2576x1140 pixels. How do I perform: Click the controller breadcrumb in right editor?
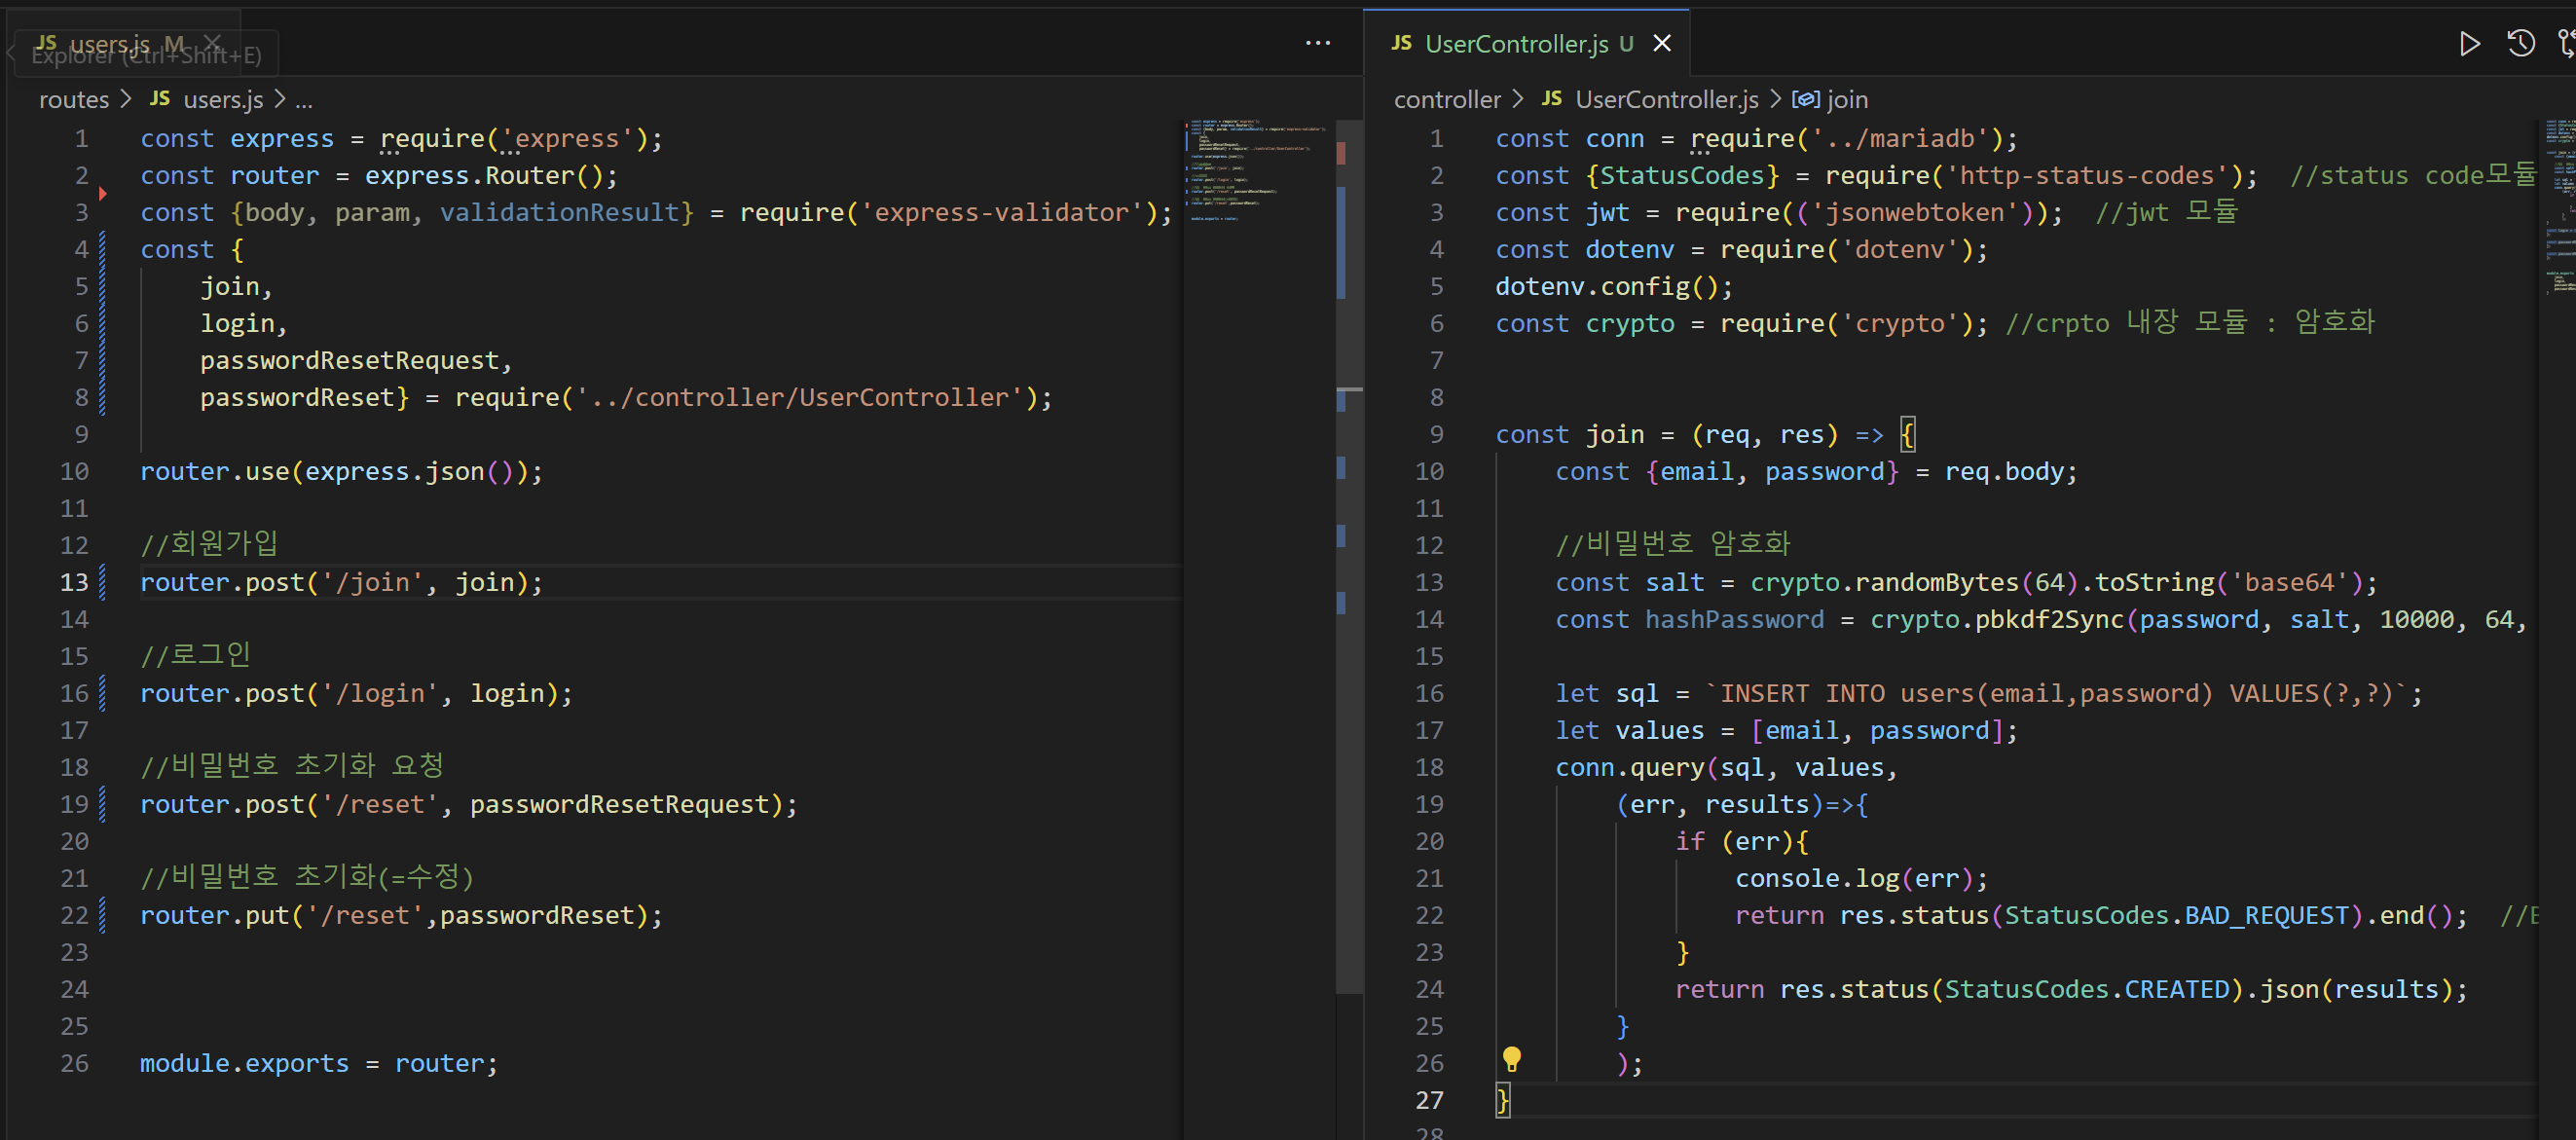(x=1447, y=100)
